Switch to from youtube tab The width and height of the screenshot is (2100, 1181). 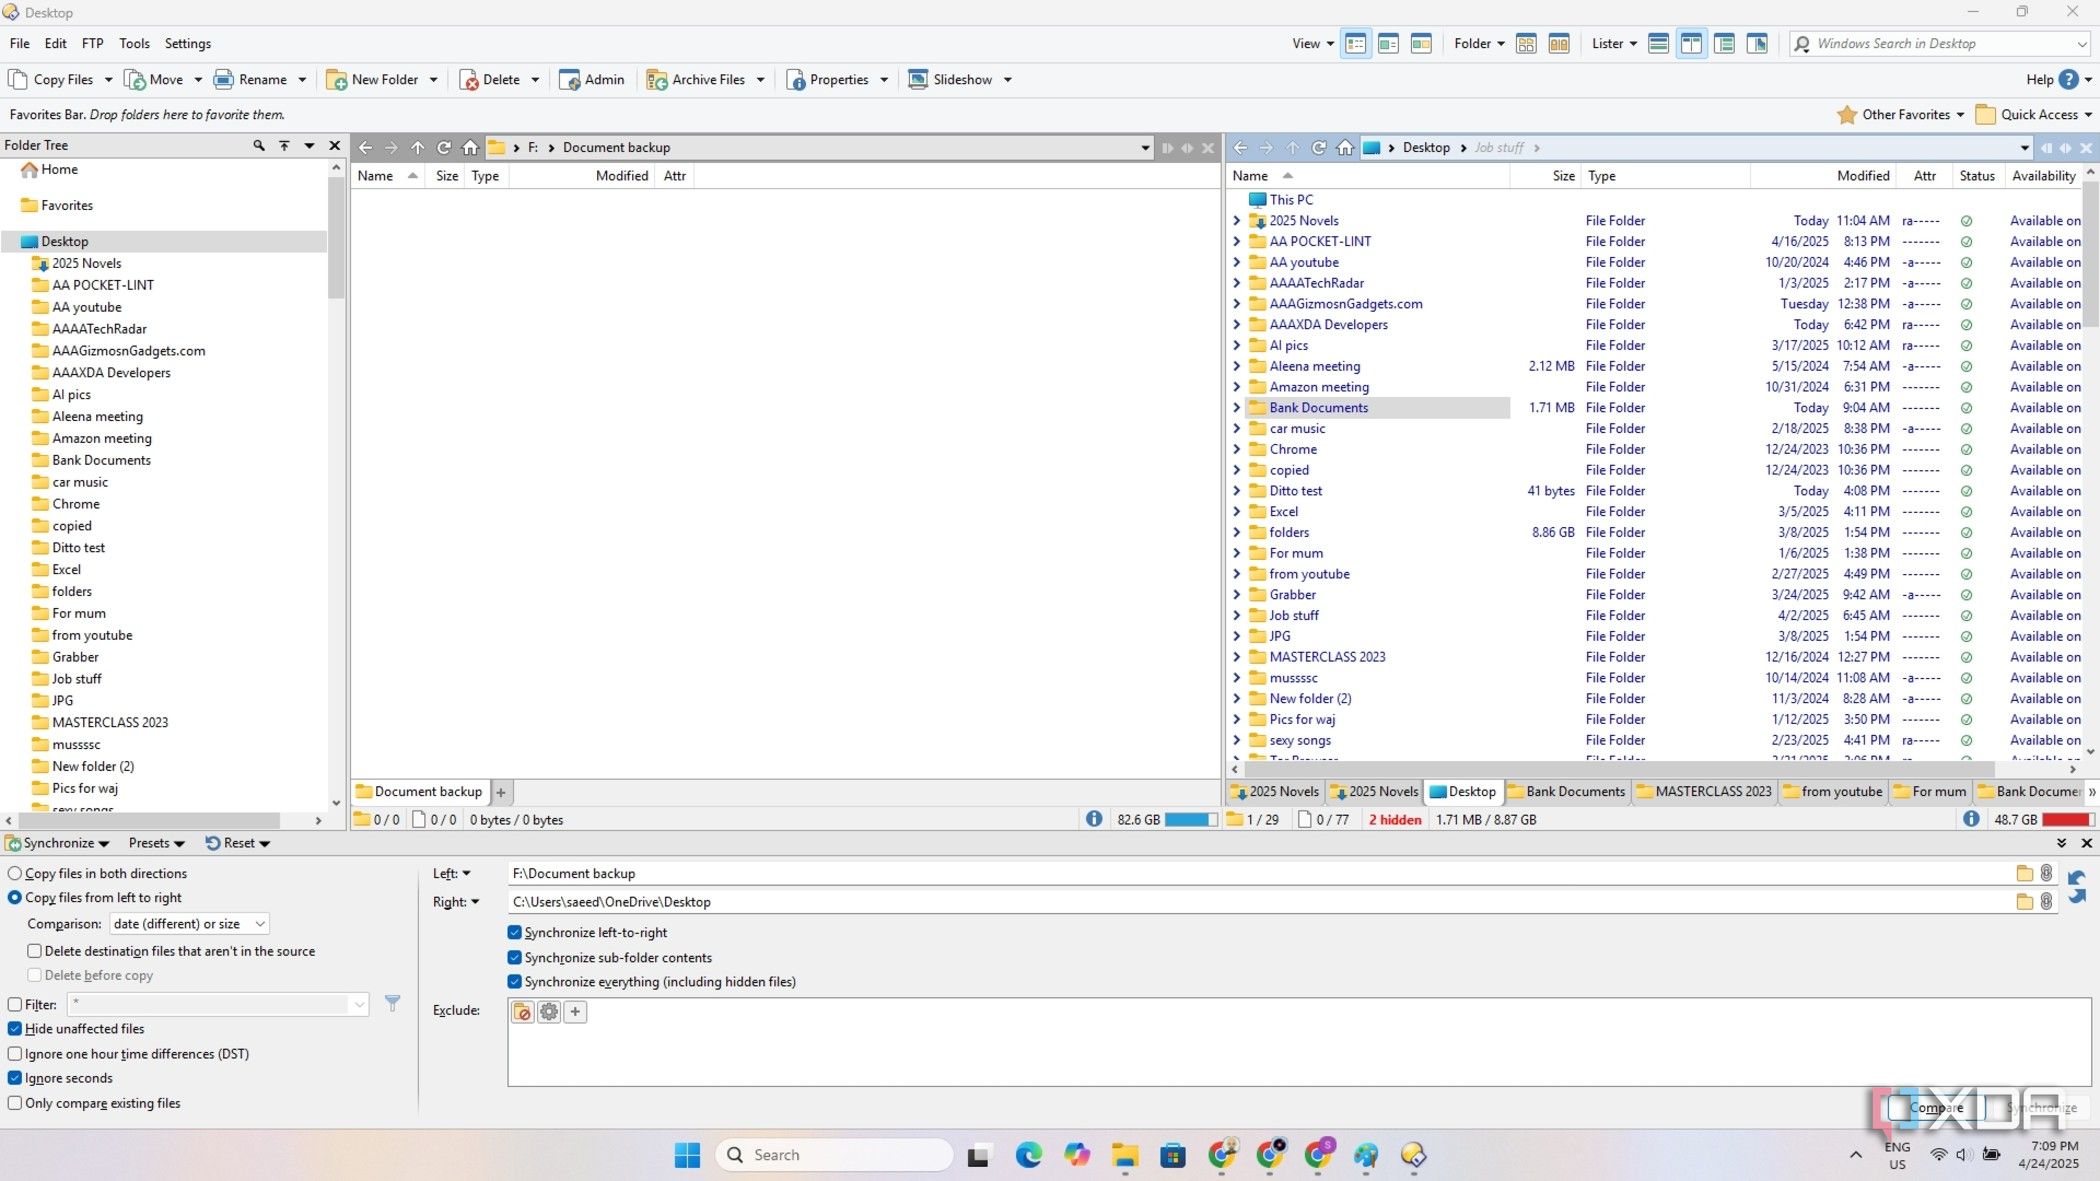[1832, 792]
